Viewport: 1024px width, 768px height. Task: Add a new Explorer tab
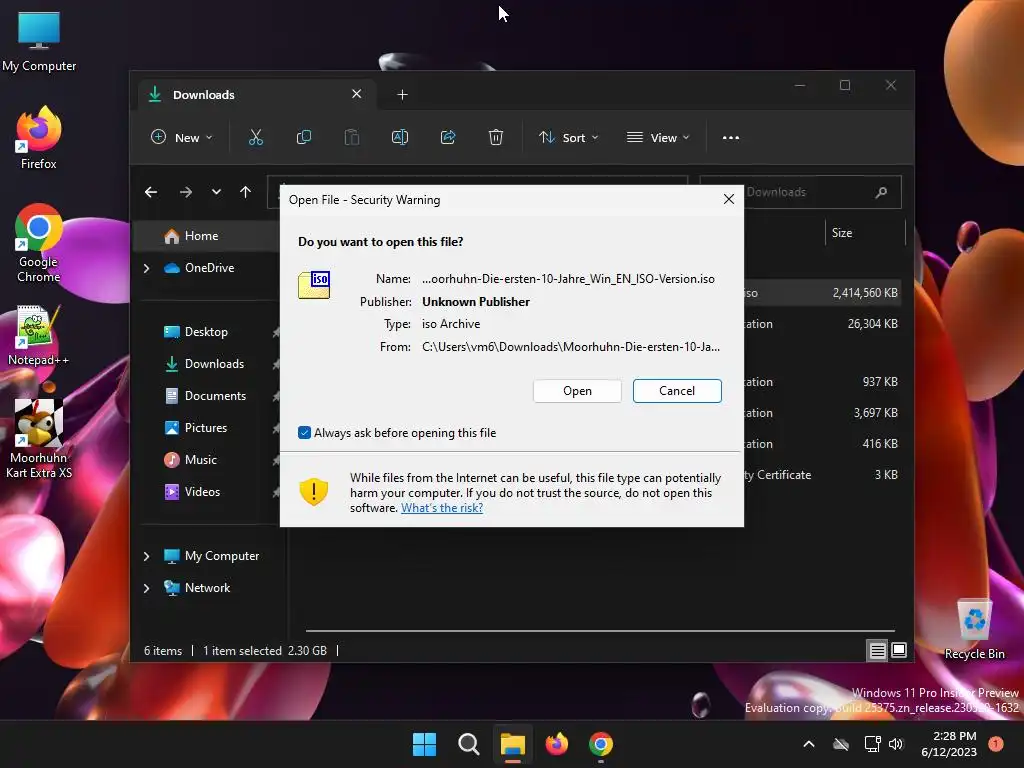(x=402, y=95)
